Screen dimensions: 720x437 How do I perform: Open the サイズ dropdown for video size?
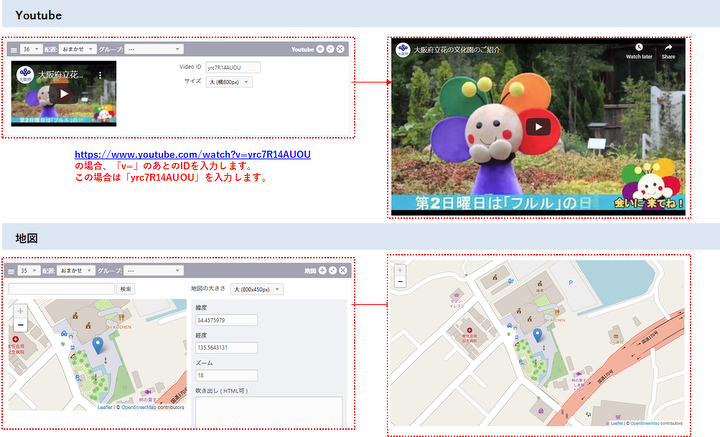click(227, 82)
